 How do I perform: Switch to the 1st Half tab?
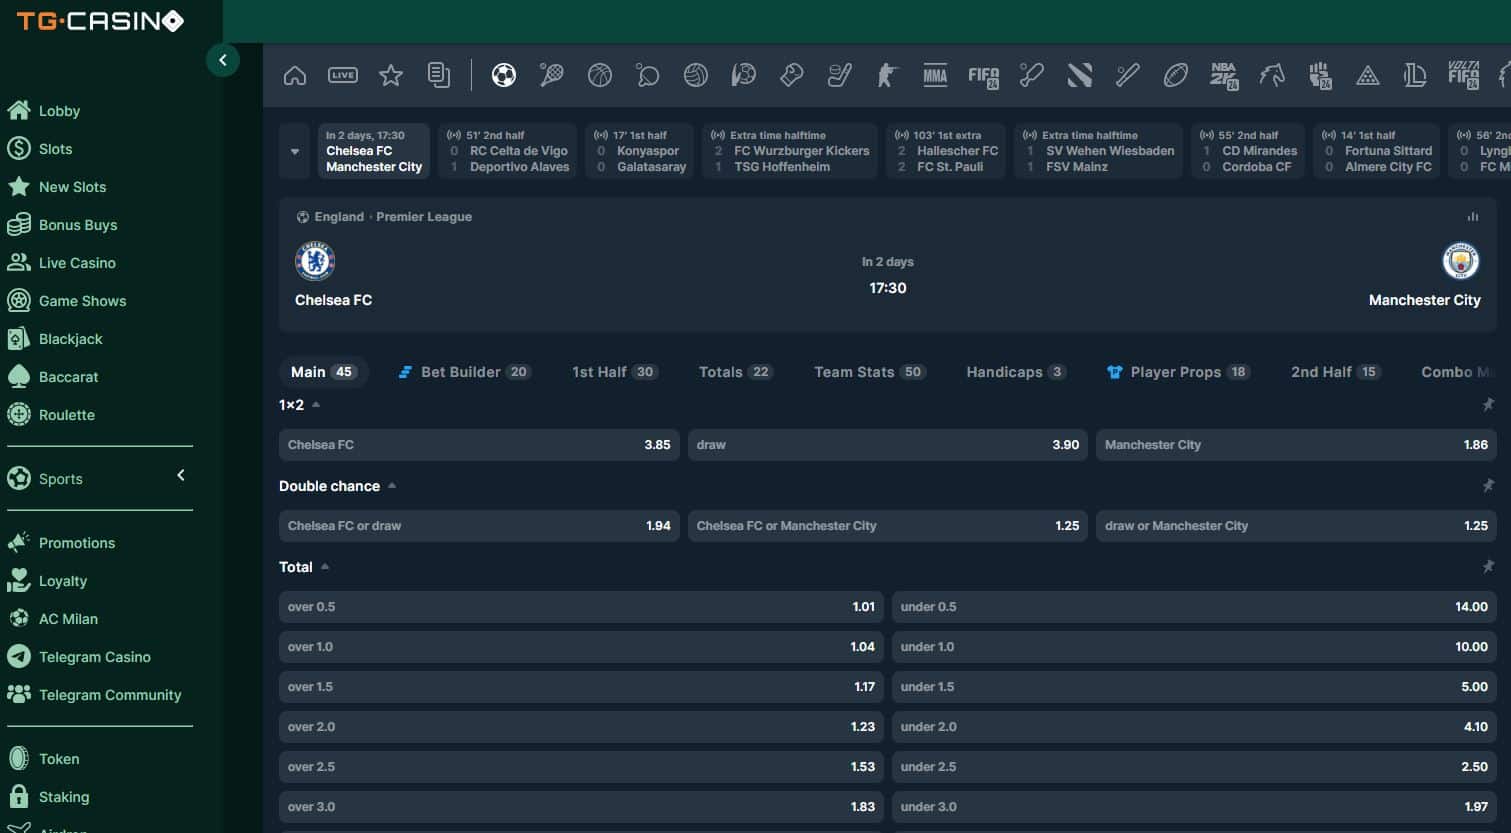click(x=614, y=372)
